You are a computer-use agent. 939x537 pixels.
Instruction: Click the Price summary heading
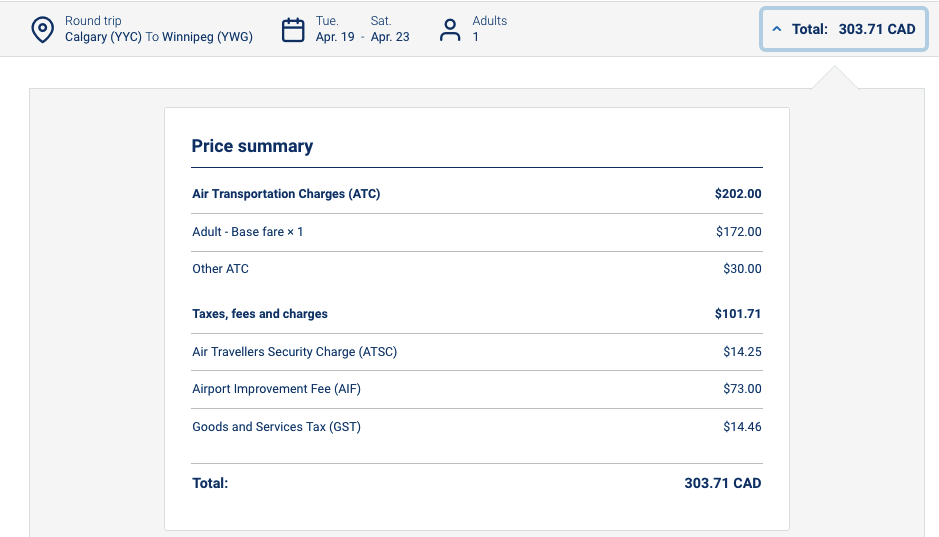coord(252,146)
